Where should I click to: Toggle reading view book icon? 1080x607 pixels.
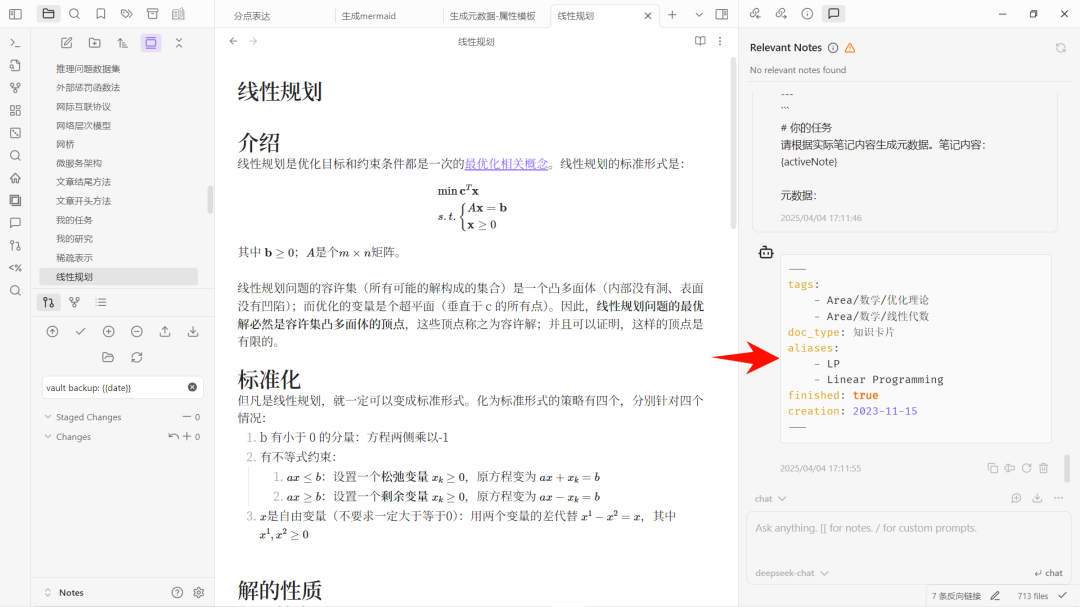(x=700, y=41)
